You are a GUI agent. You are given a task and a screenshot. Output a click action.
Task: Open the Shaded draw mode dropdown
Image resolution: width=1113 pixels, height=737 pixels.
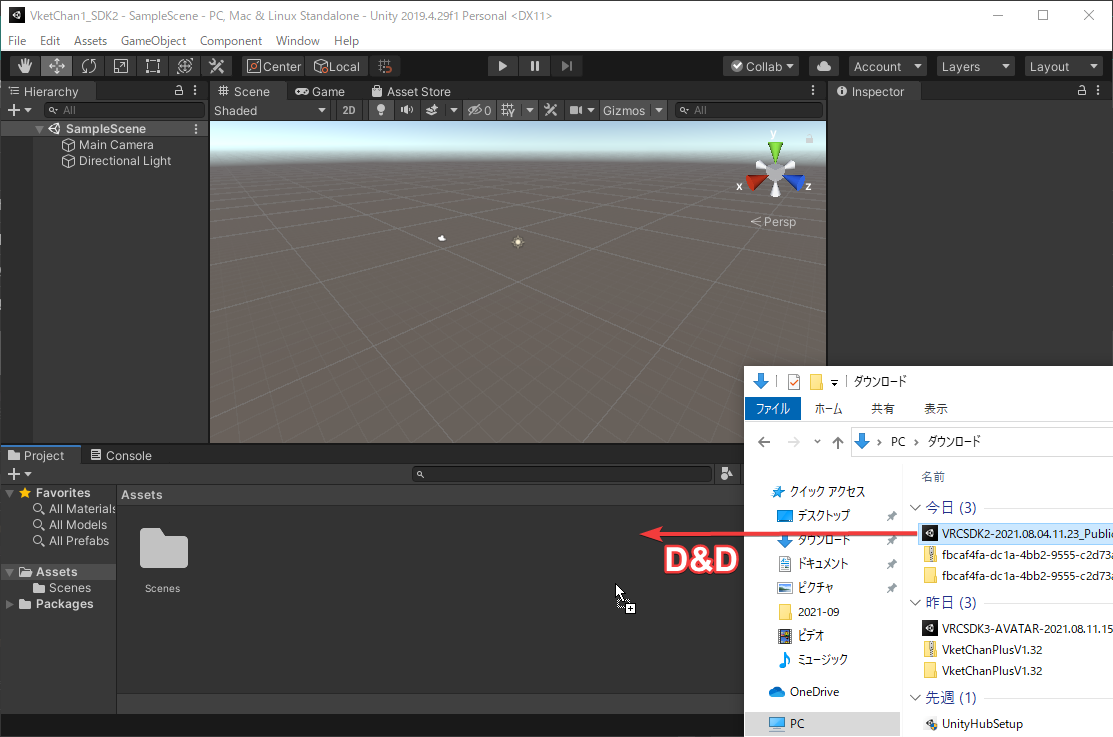[x=270, y=110]
